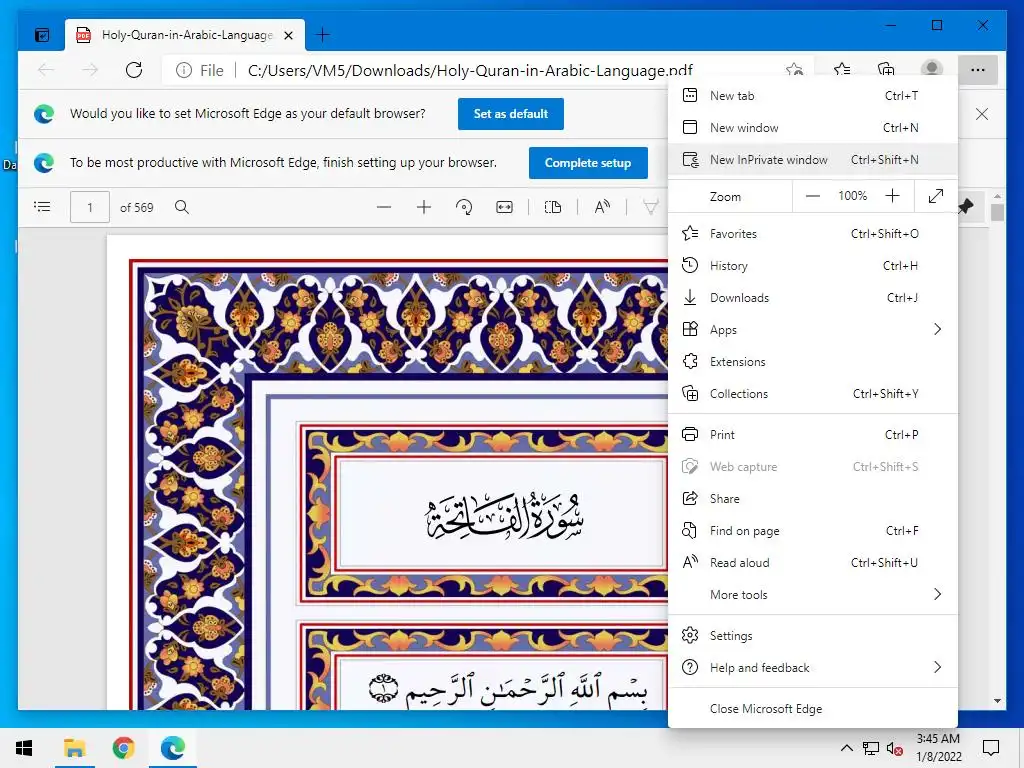The width and height of the screenshot is (1024, 768).
Task: Start Read aloud from the PDF toolbar
Action: point(602,207)
